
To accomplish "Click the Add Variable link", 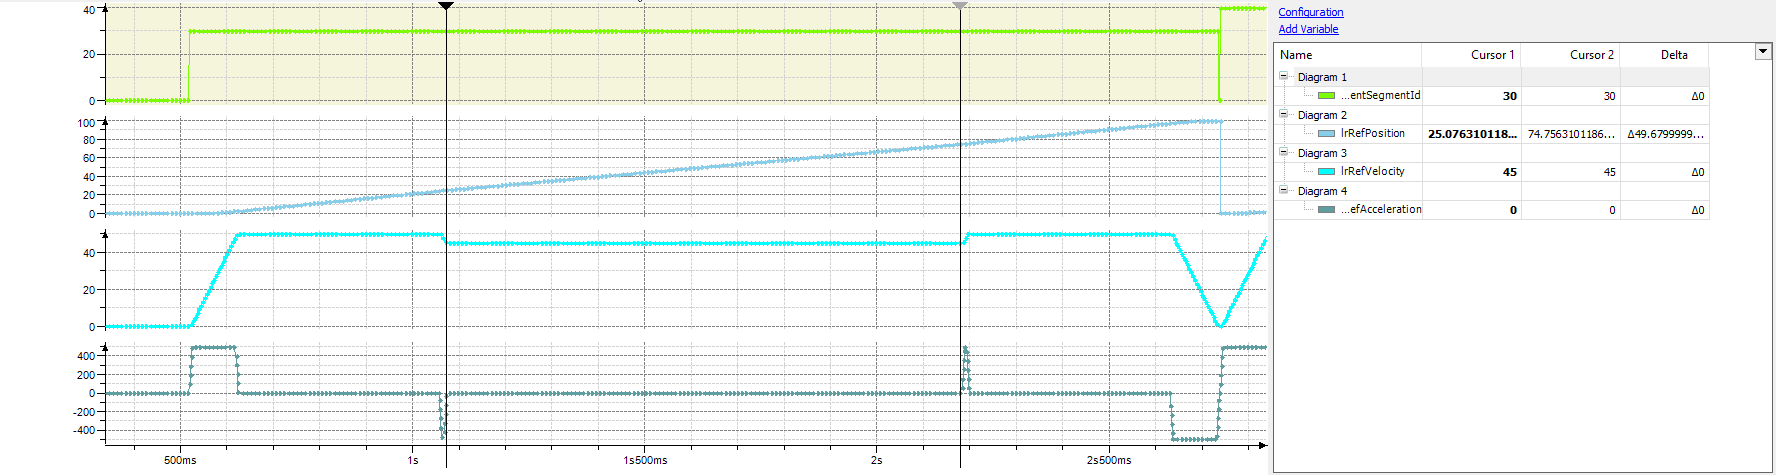I will (x=1308, y=29).
